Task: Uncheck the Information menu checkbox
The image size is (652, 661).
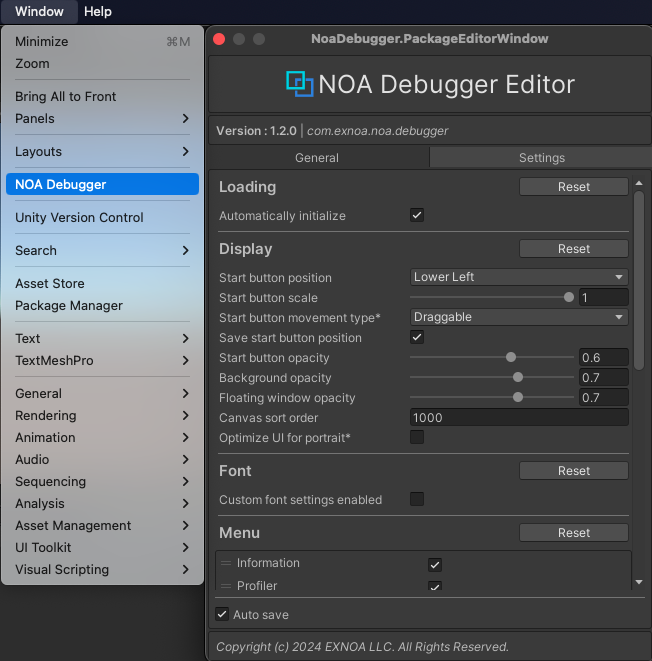Action: click(435, 565)
